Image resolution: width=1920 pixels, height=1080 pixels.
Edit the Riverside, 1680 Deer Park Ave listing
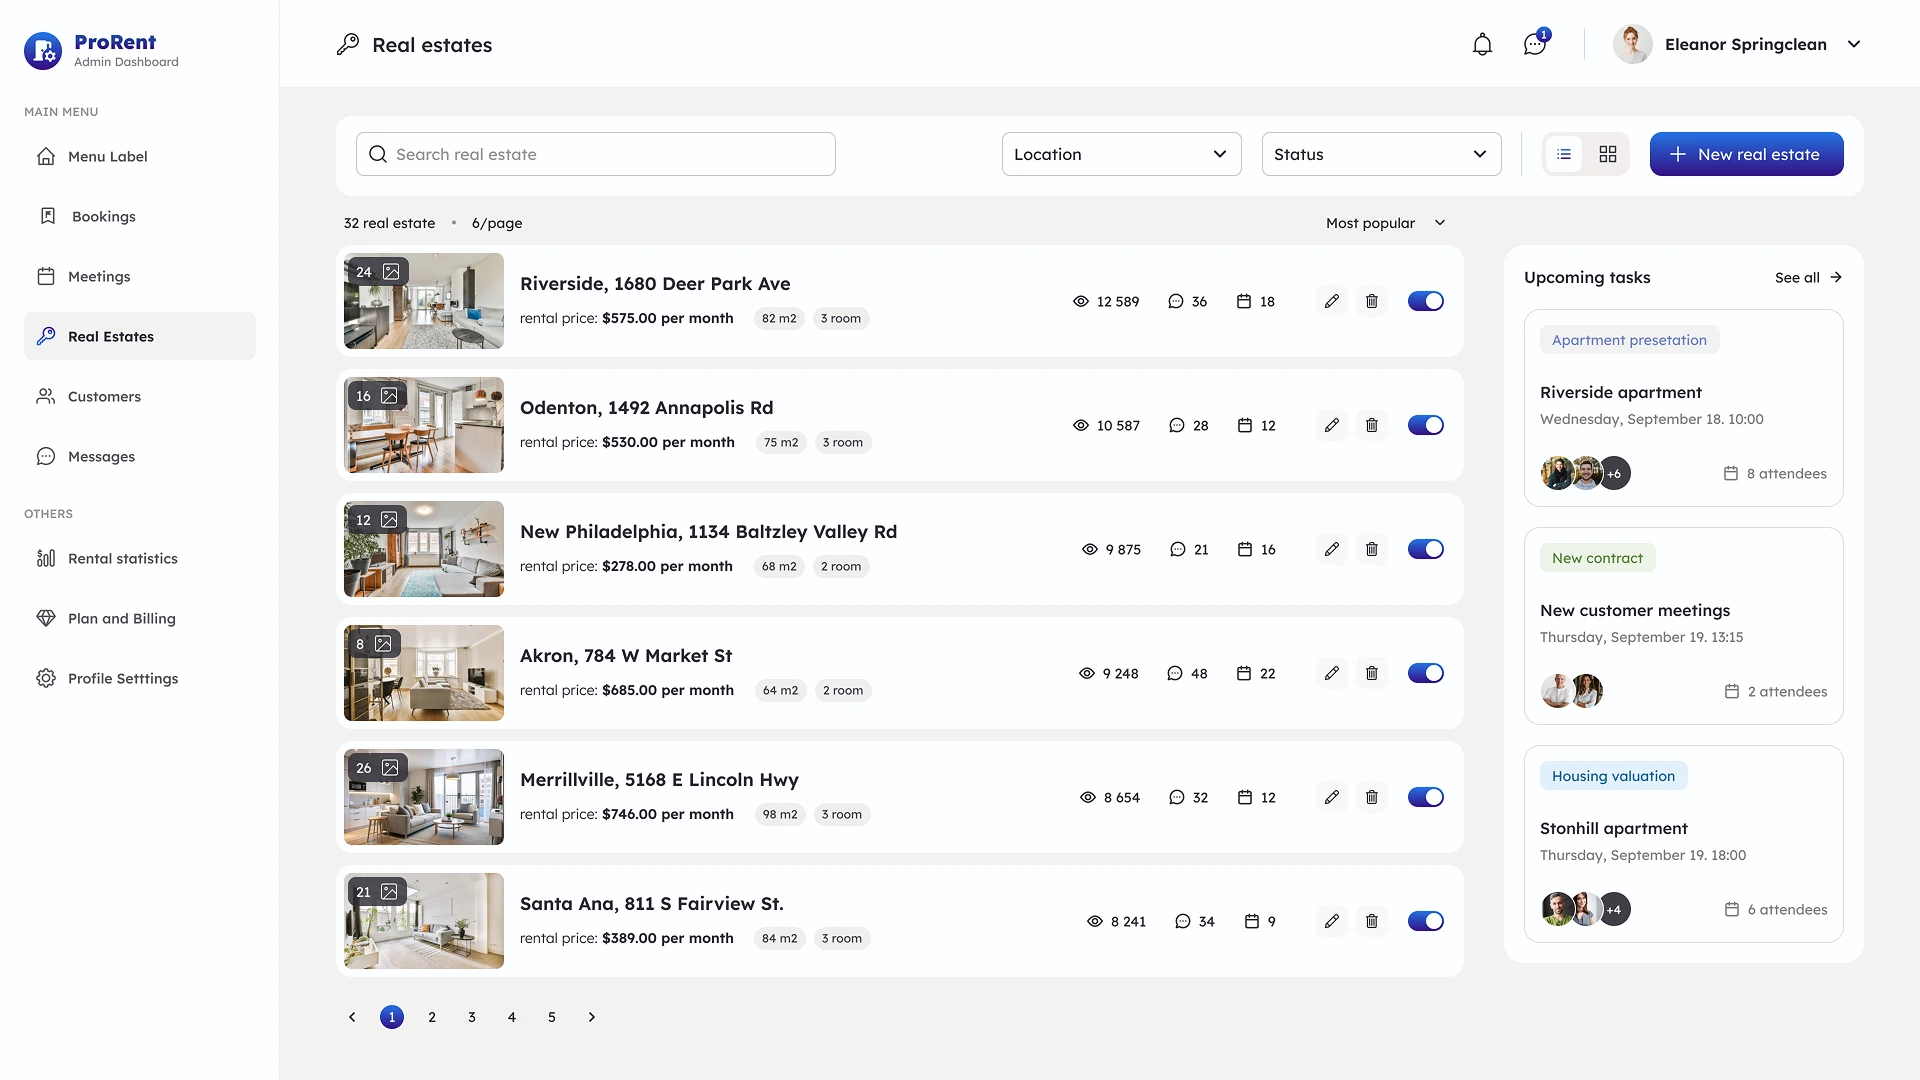click(1331, 301)
